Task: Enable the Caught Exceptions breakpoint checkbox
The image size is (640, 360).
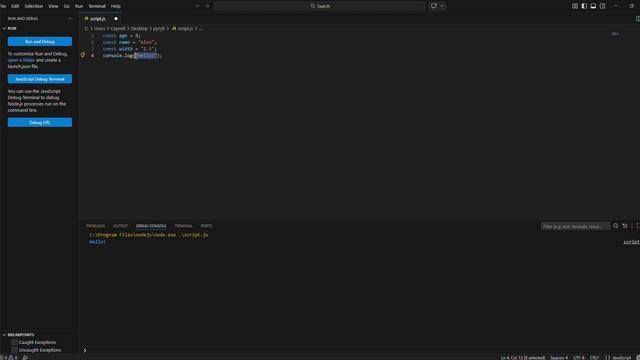Action: pyautogui.click(x=14, y=342)
